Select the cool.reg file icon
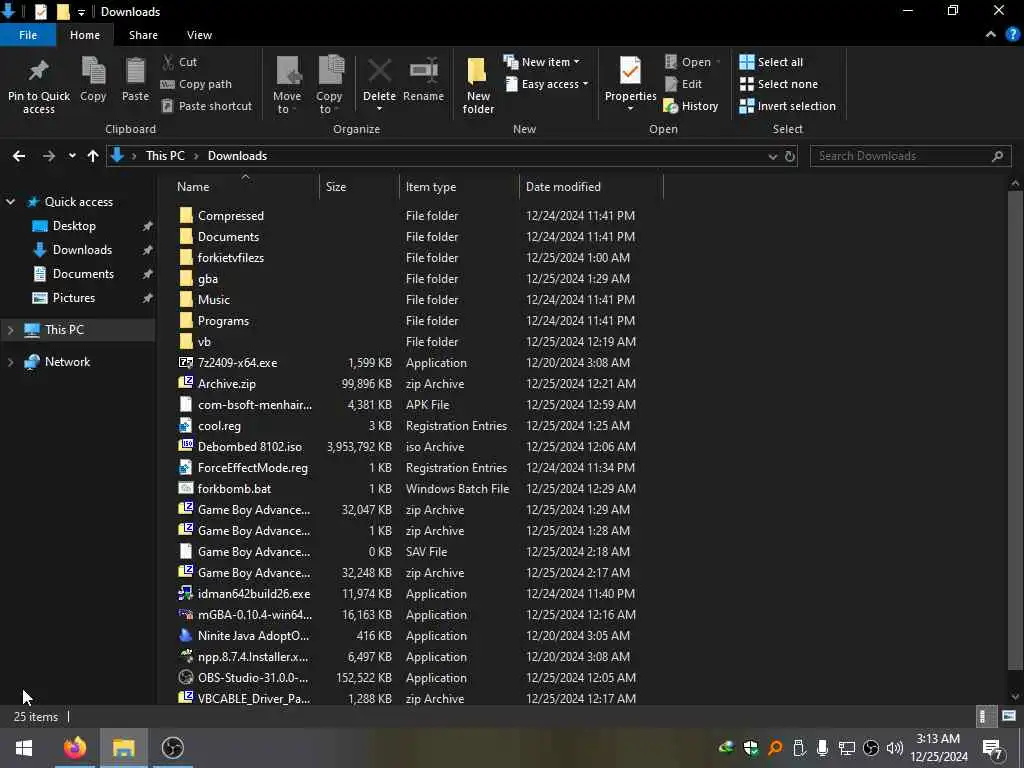Screen dimensions: 1024x768 coord(185,426)
